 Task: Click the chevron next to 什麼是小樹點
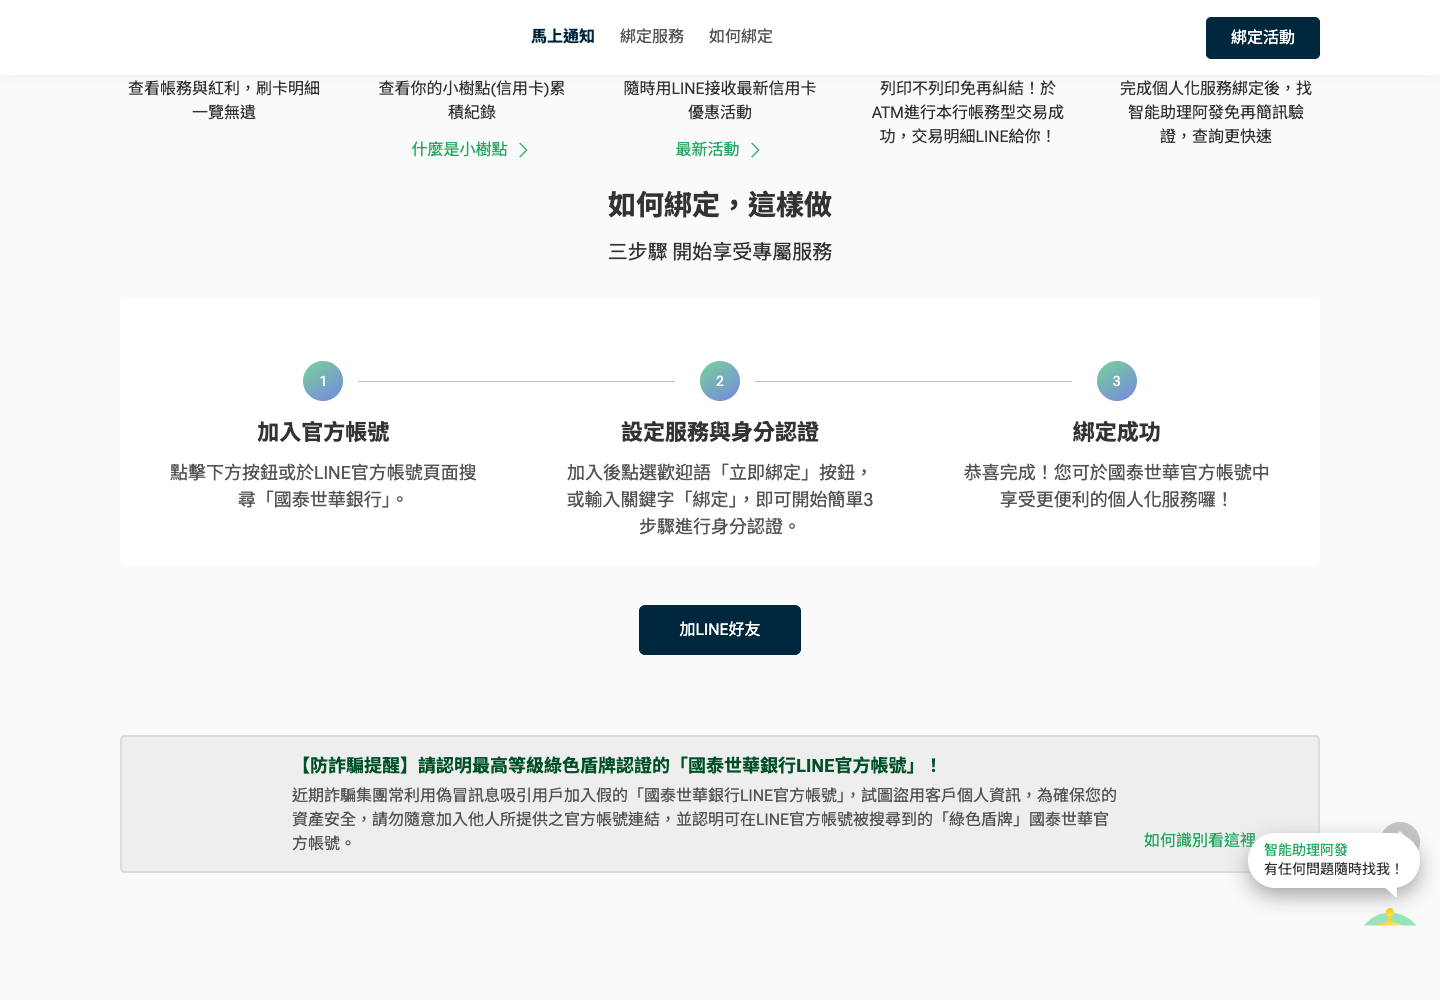tap(522, 150)
